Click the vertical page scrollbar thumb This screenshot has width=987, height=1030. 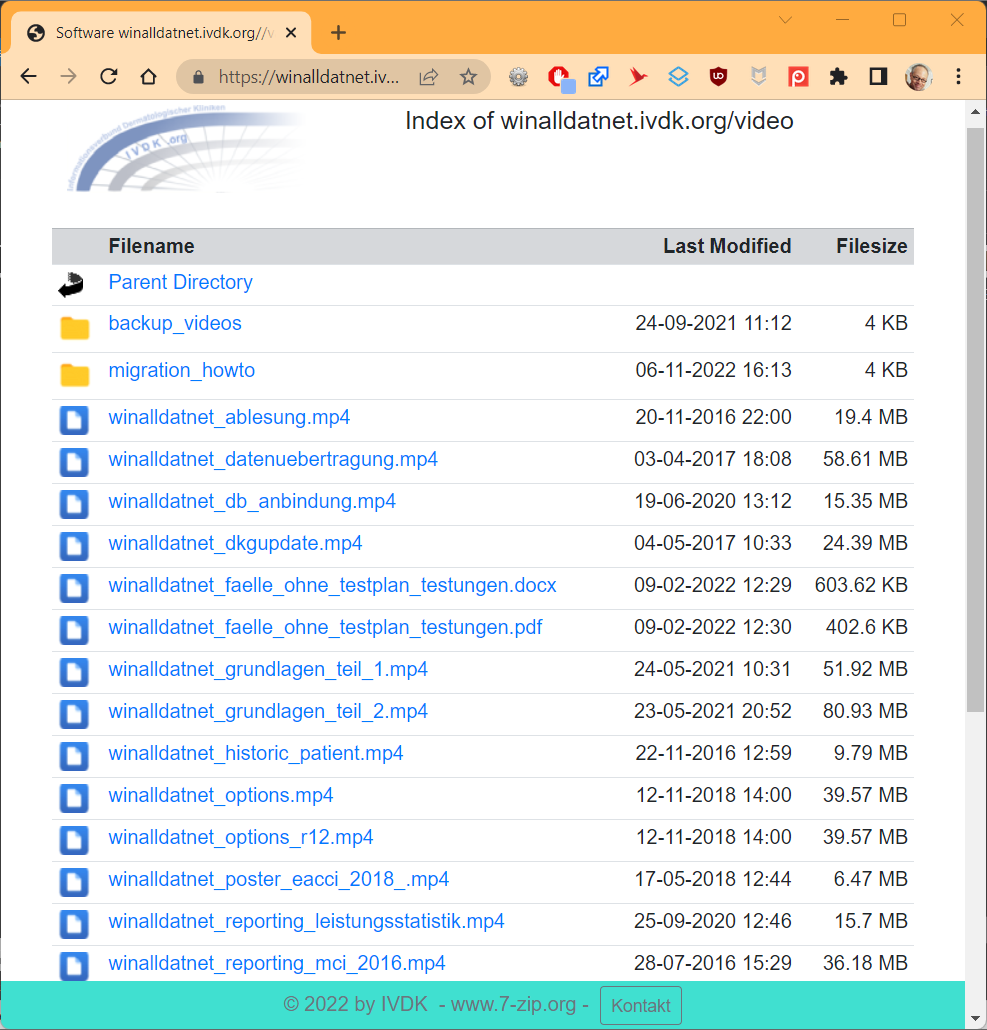[x=974, y=420]
